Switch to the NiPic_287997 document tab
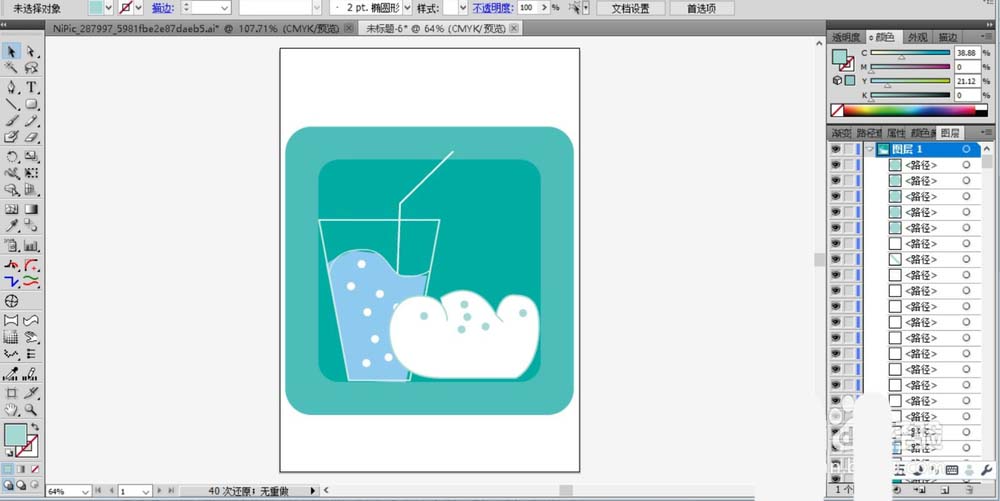Viewport: 1000px width, 501px height. (x=198, y=29)
